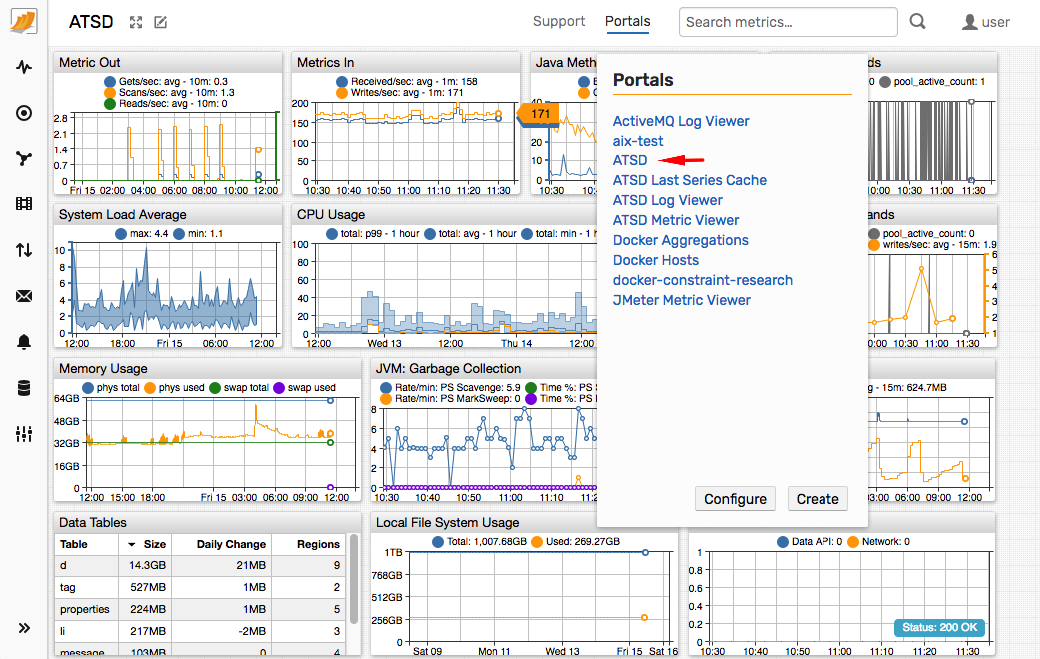Click the Configure button

(735, 499)
